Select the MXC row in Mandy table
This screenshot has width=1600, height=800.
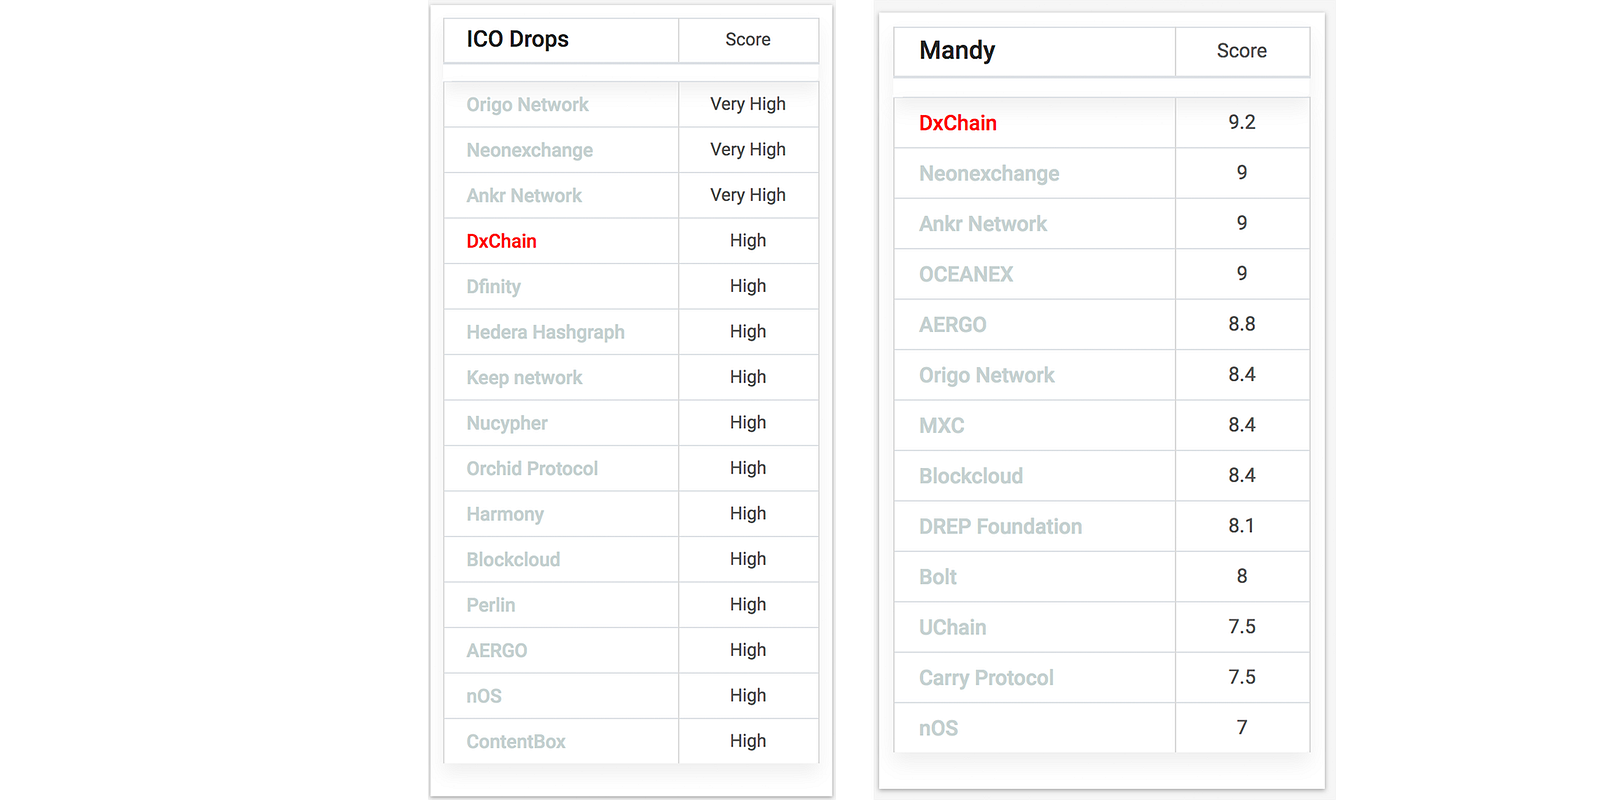pos(1102,425)
